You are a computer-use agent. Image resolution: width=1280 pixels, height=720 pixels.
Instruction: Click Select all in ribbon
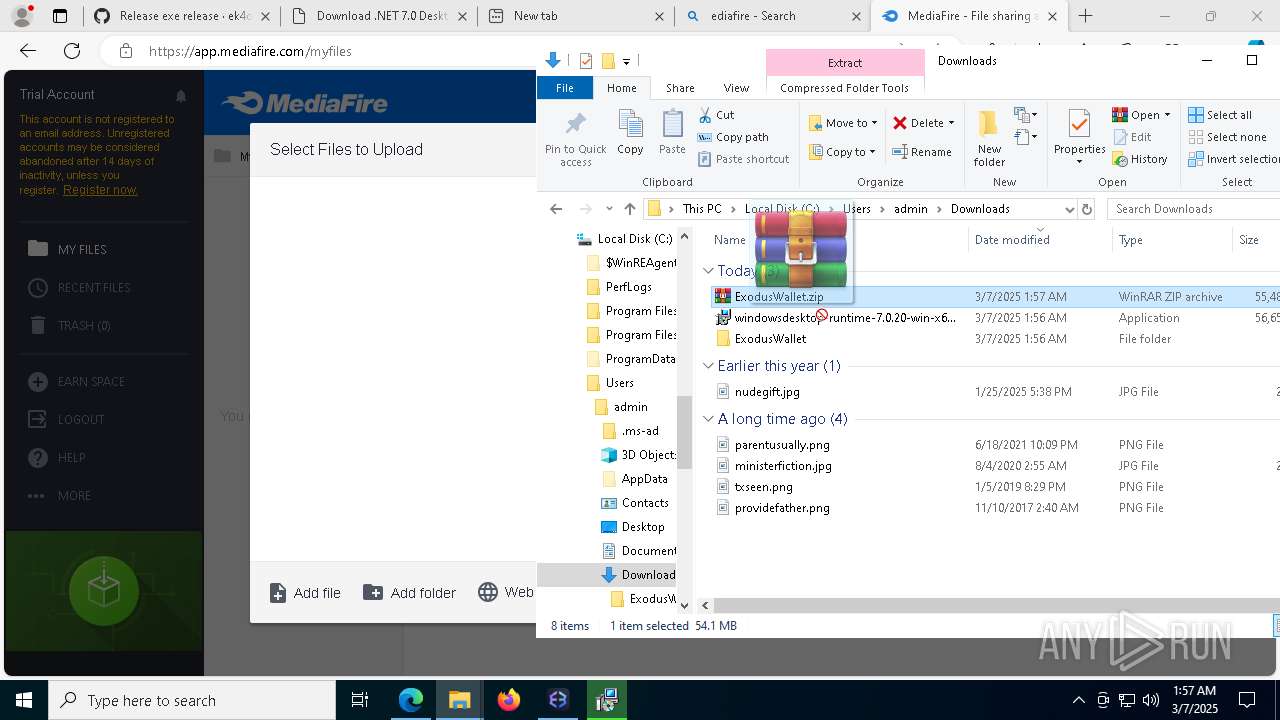[1219, 115]
